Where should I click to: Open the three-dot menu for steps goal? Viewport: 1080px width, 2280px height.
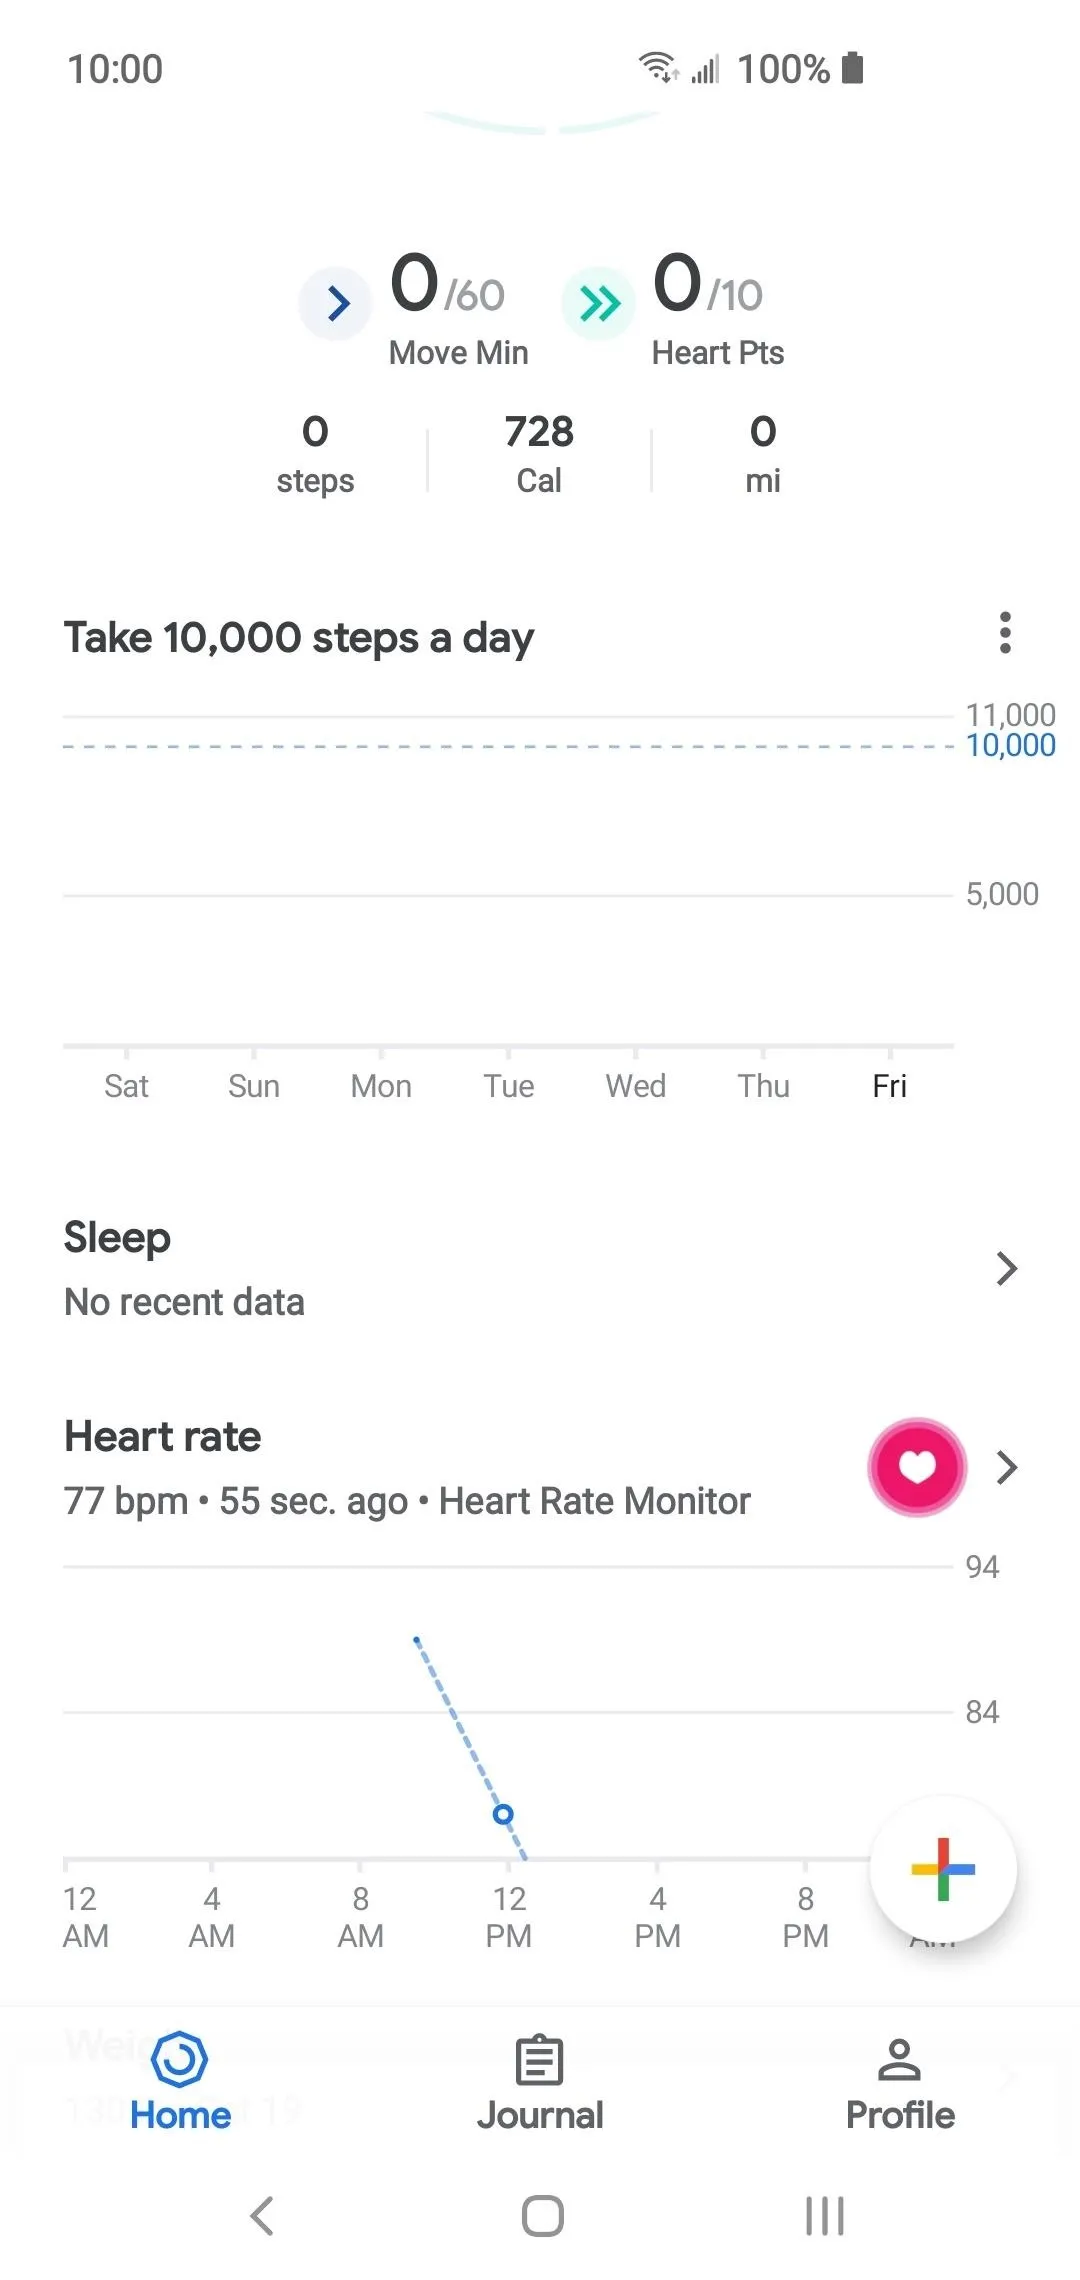(x=1005, y=633)
